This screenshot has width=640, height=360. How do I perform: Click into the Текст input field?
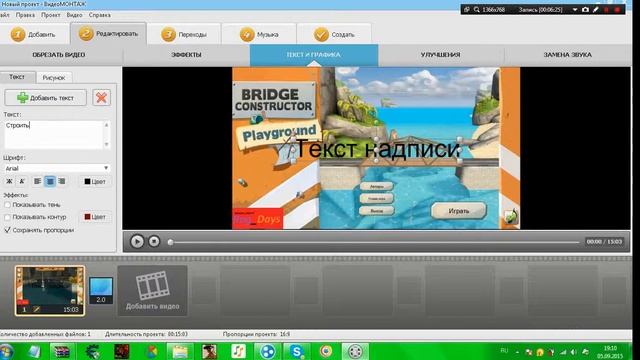(x=54, y=135)
